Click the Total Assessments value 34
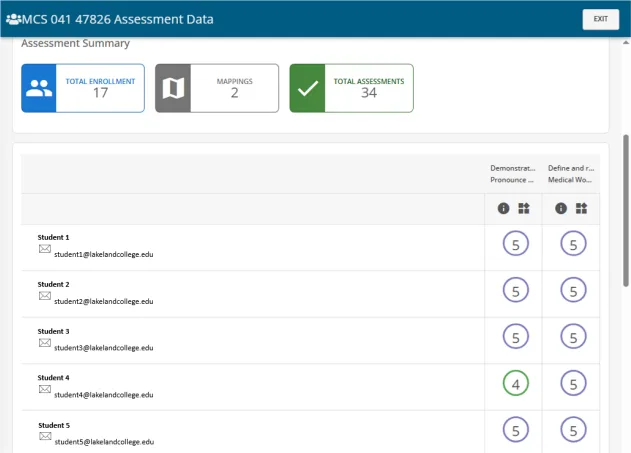This screenshot has height=453, width=631. click(369, 93)
